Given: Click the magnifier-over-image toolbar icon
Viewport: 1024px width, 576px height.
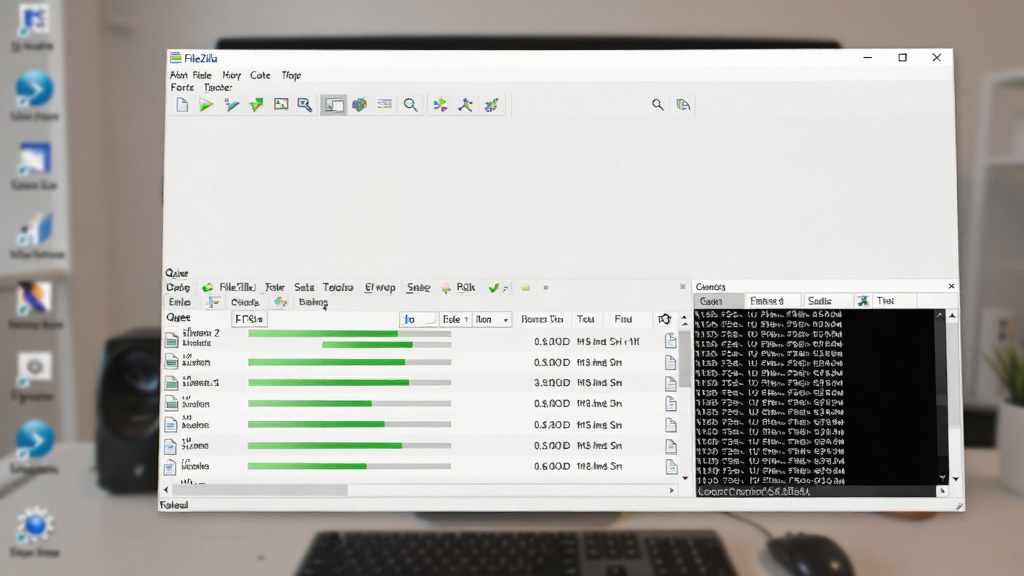Looking at the screenshot, I should [305, 104].
